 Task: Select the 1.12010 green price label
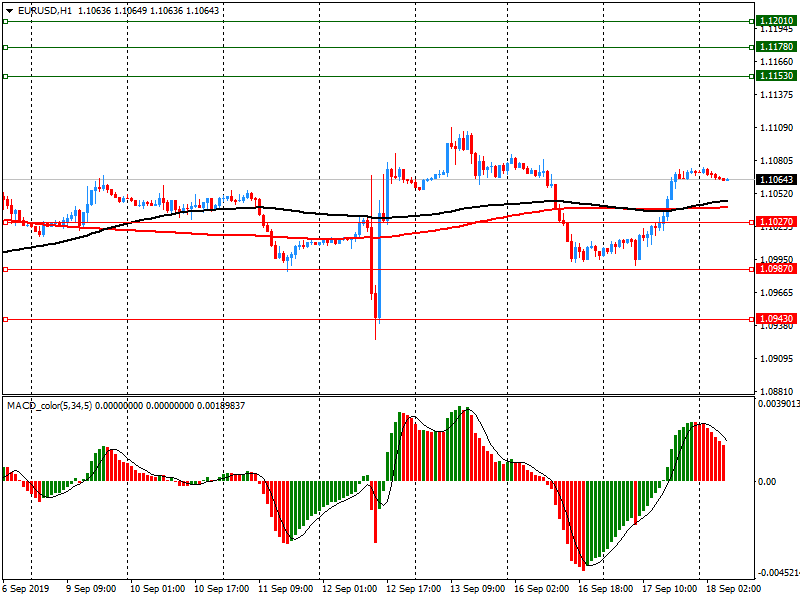776,21
